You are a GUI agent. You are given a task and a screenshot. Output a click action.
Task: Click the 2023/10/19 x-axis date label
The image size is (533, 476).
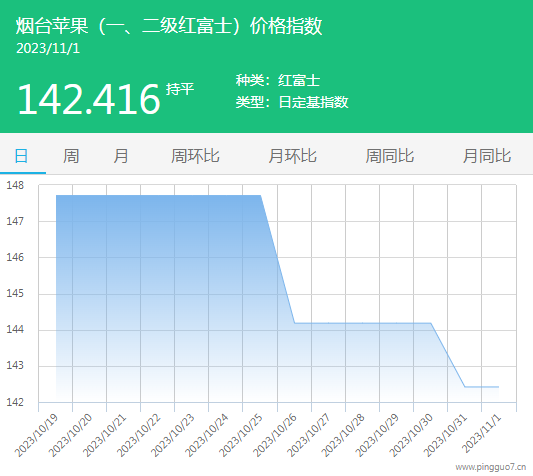pyautogui.click(x=36, y=435)
